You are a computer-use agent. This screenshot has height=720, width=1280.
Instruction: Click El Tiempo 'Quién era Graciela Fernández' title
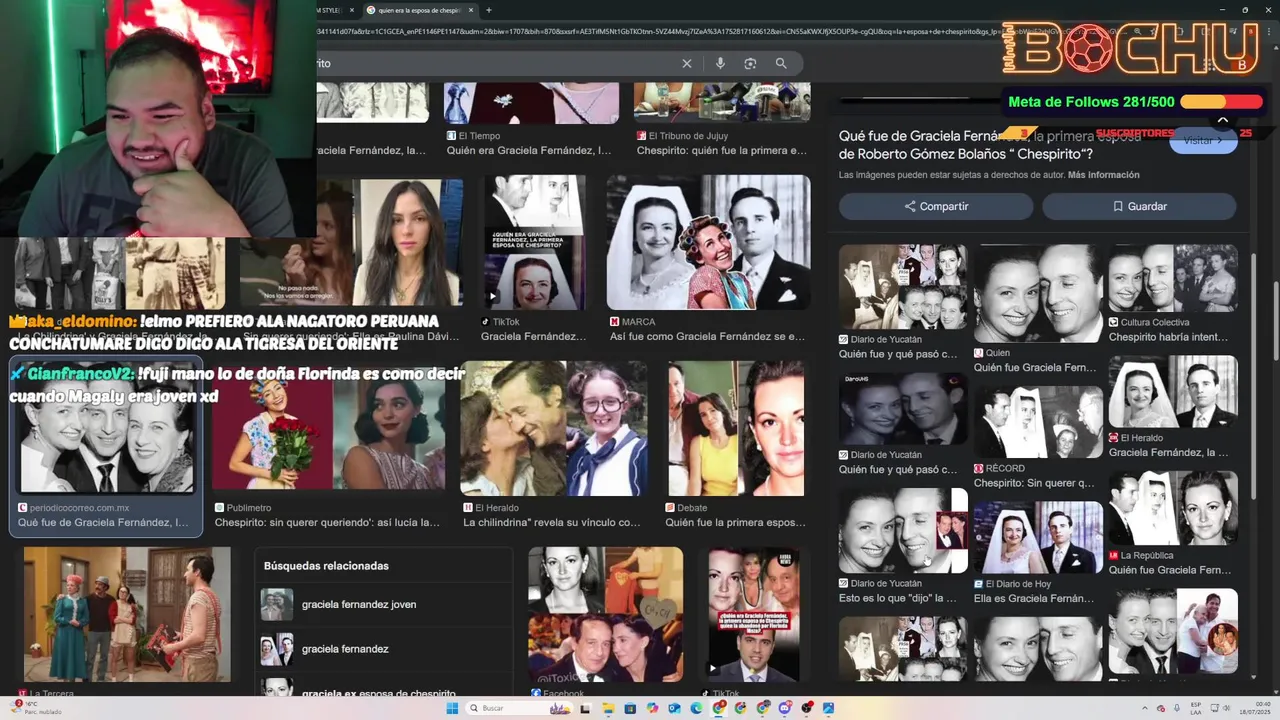pos(528,151)
